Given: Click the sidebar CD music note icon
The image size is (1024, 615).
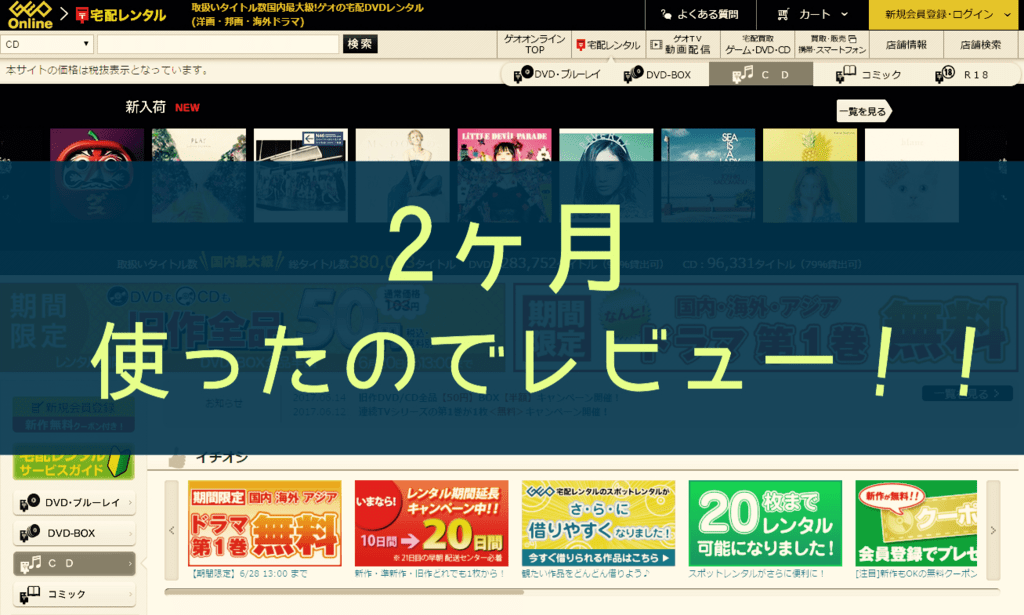Looking at the screenshot, I should pyautogui.click(x=30, y=563).
